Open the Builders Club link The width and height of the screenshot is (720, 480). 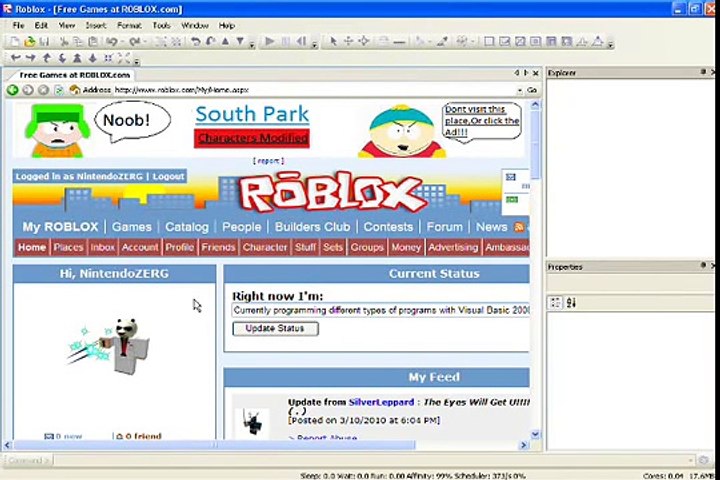coord(312,227)
